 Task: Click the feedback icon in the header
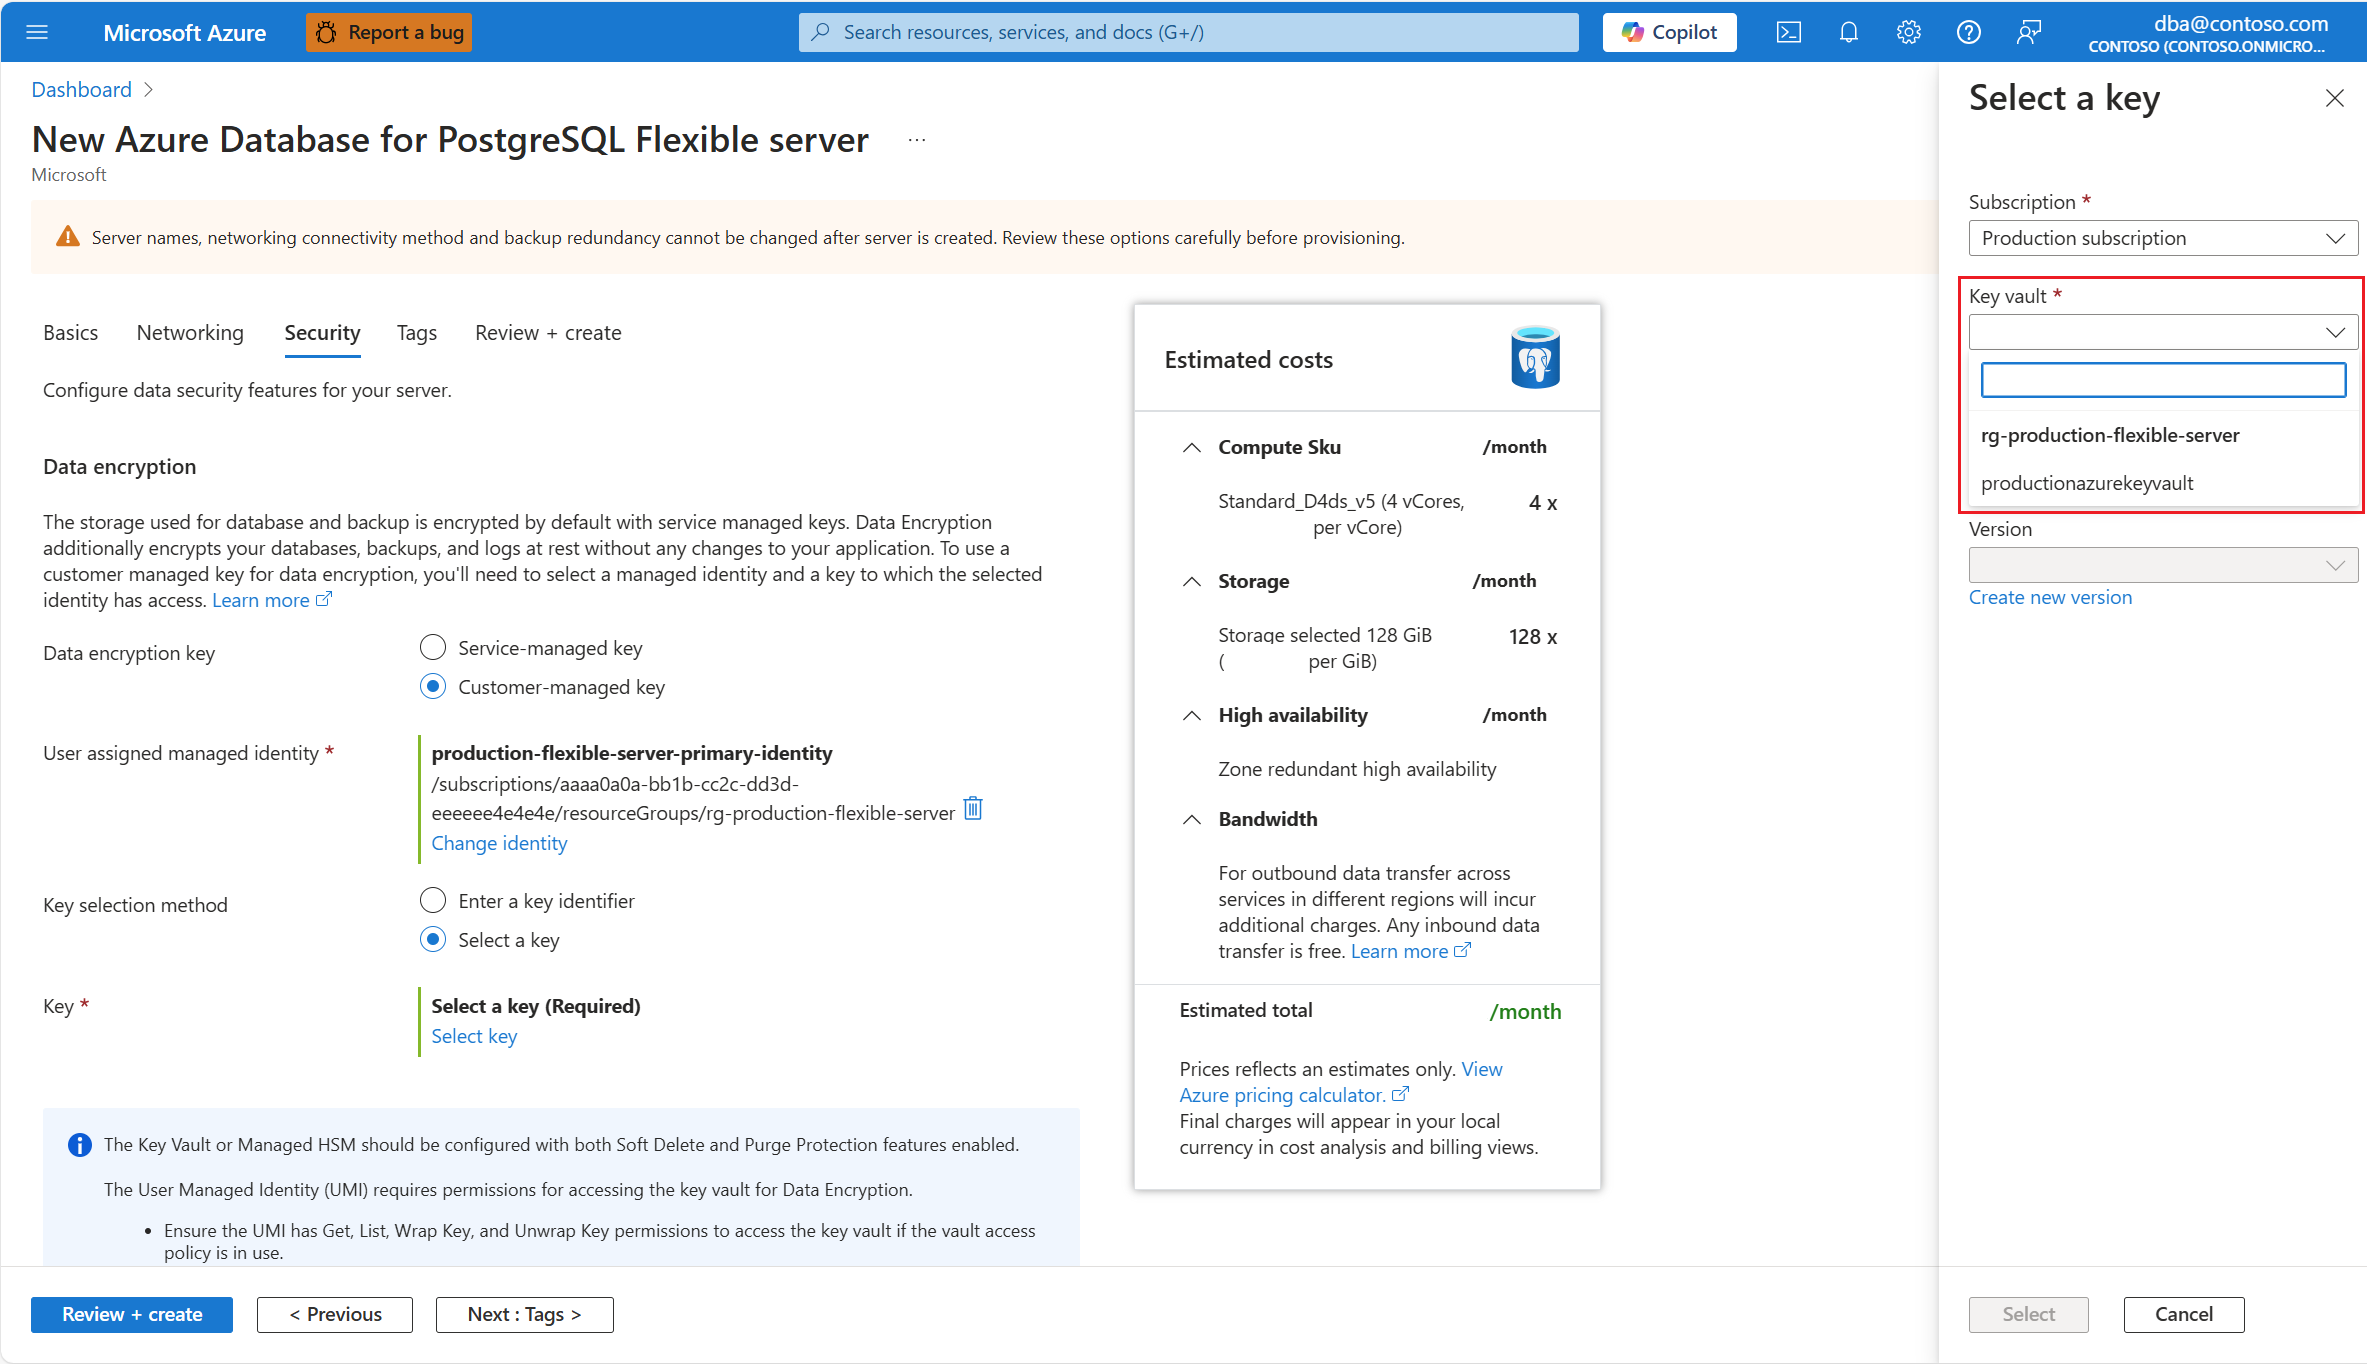pos(2028,32)
